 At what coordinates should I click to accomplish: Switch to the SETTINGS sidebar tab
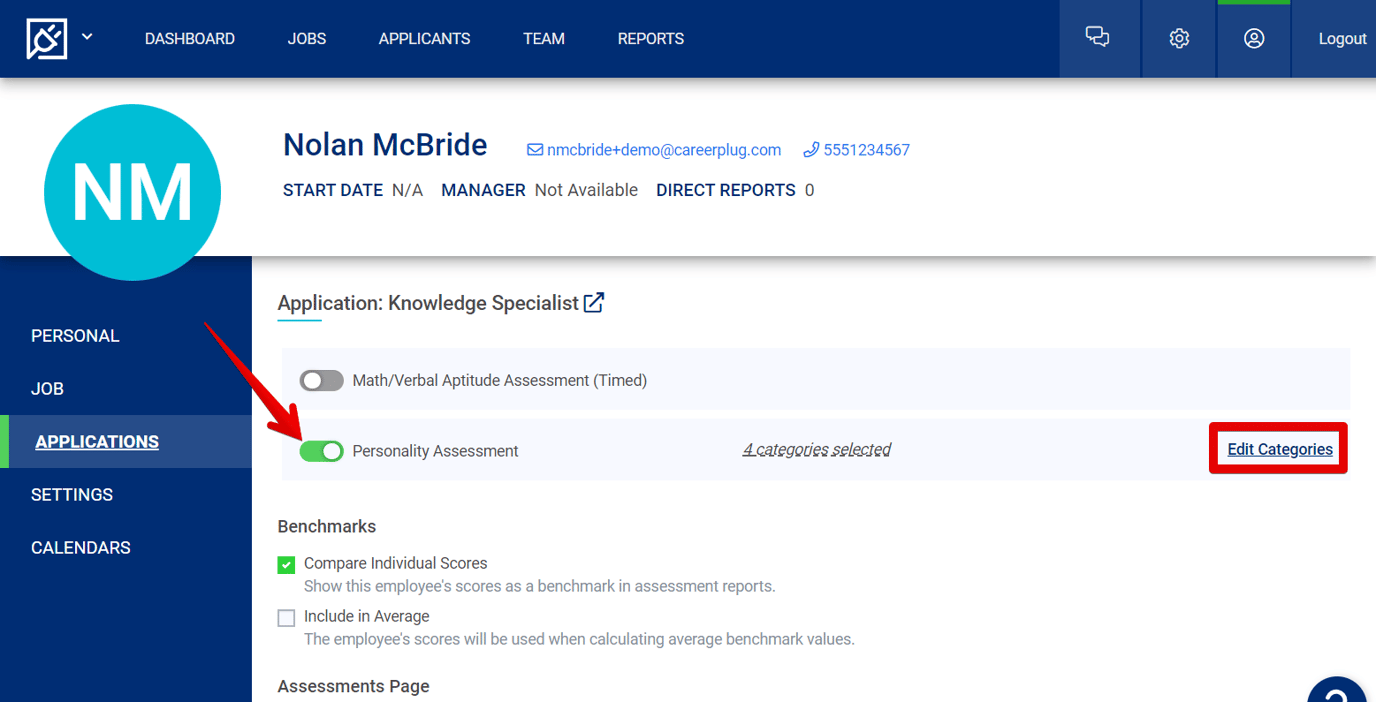click(x=71, y=494)
